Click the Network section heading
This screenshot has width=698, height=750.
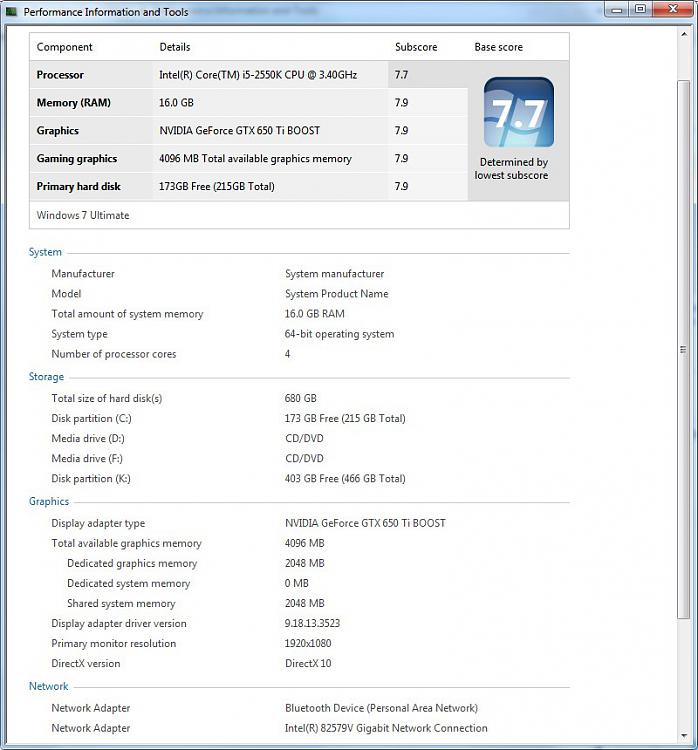coord(48,686)
